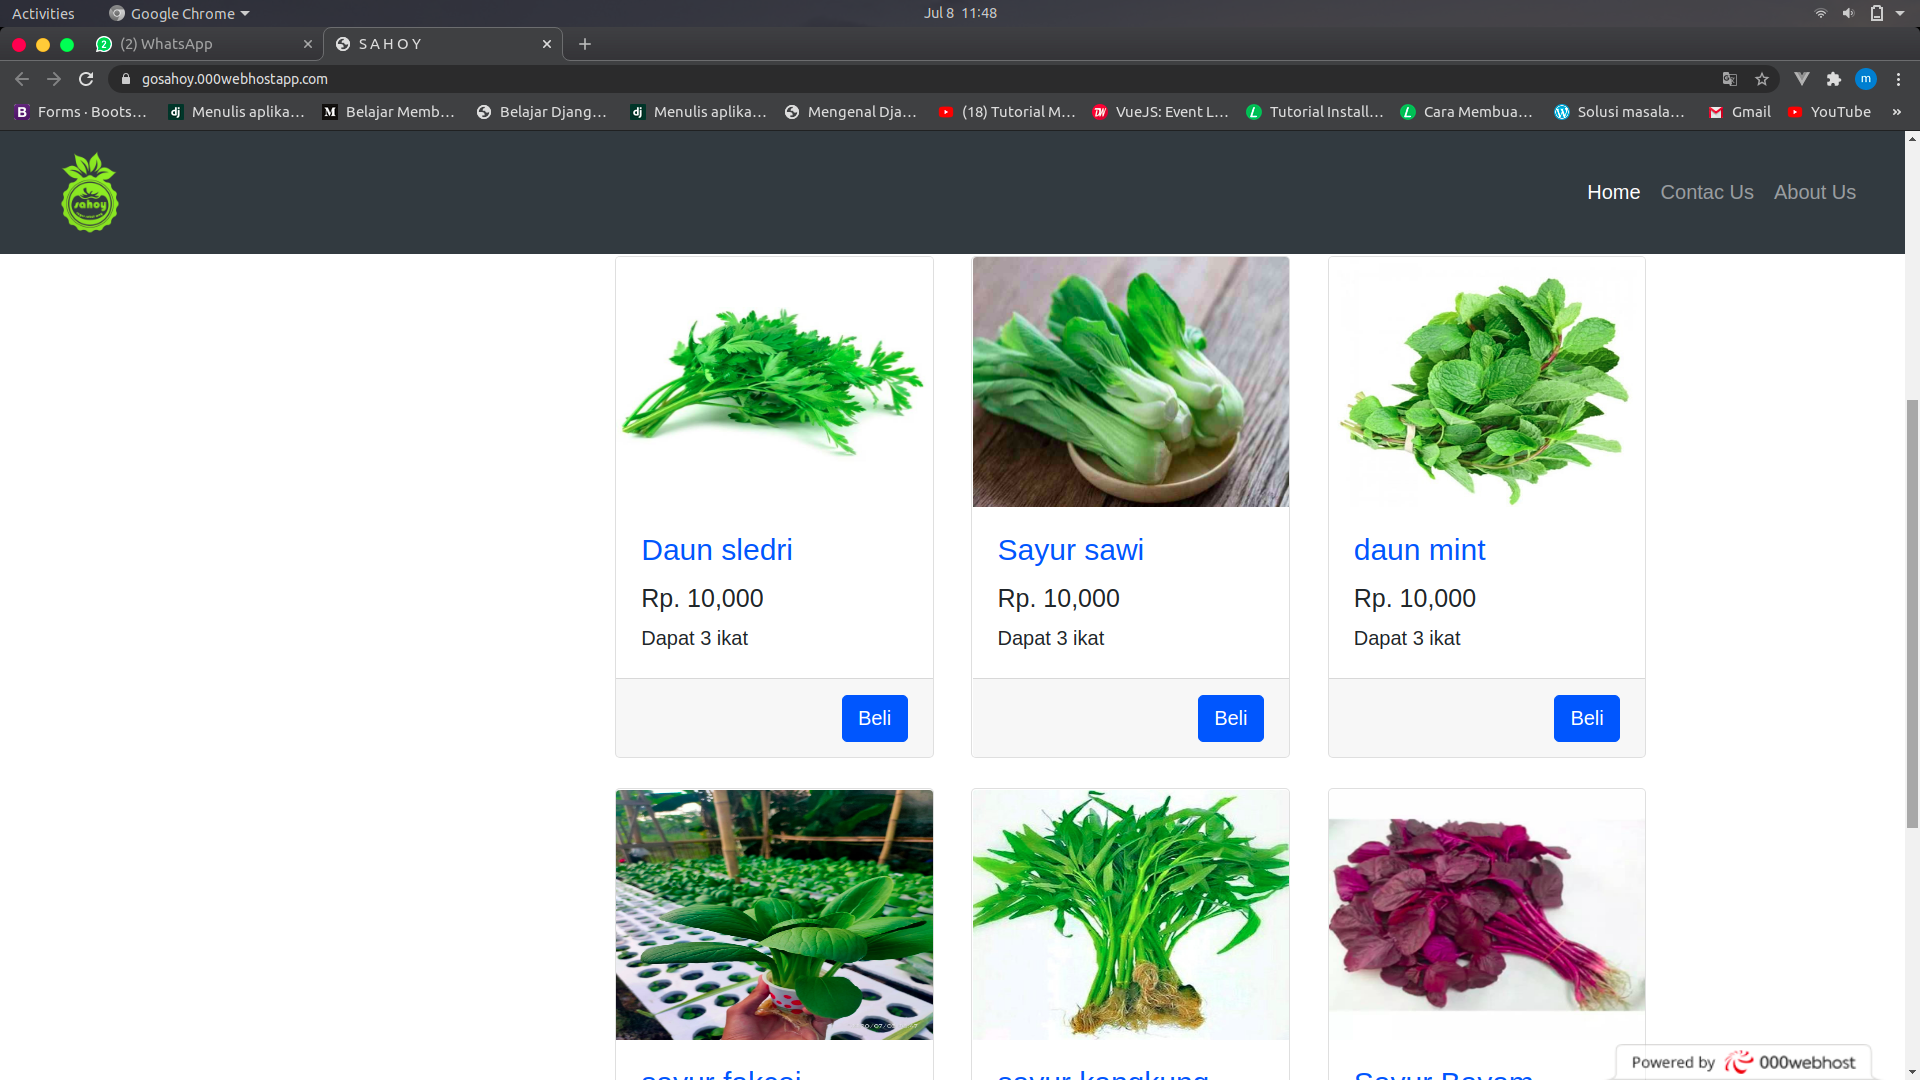Screen dimensions: 1920x1080
Task: Click the Jul 8 11:48 clock
Action: (960, 13)
